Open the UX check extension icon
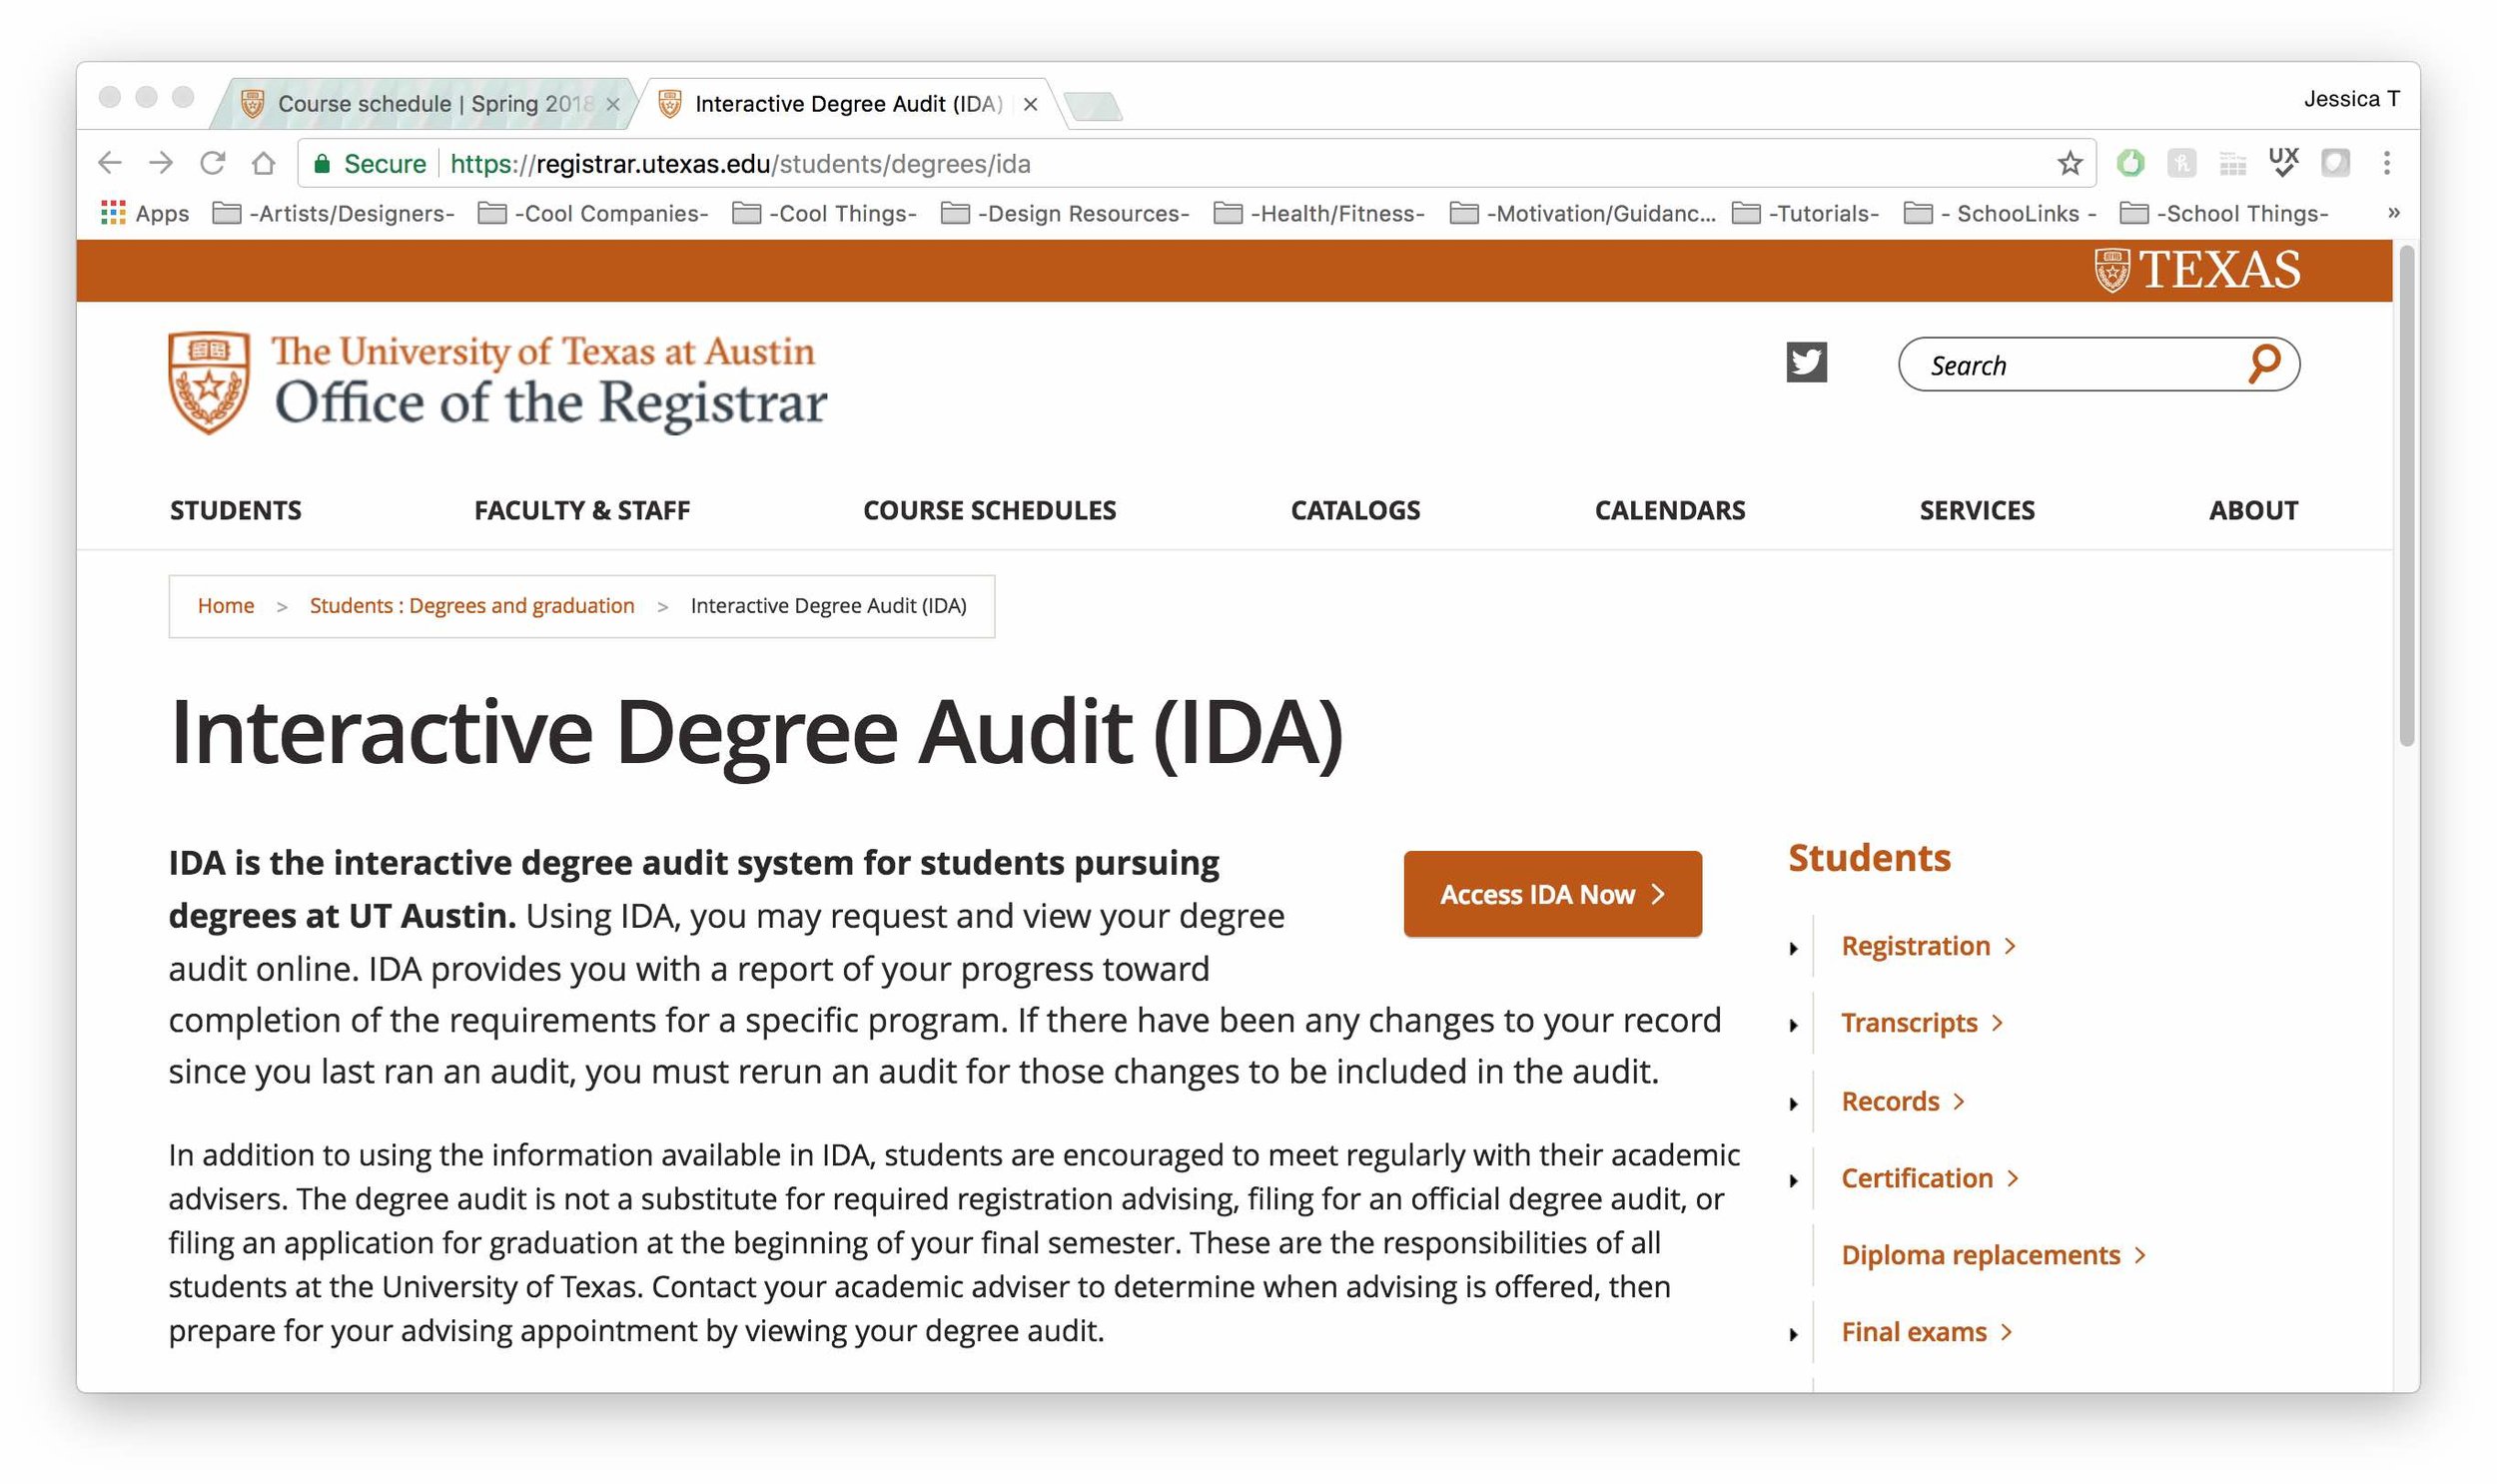 tap(2283, 162)
